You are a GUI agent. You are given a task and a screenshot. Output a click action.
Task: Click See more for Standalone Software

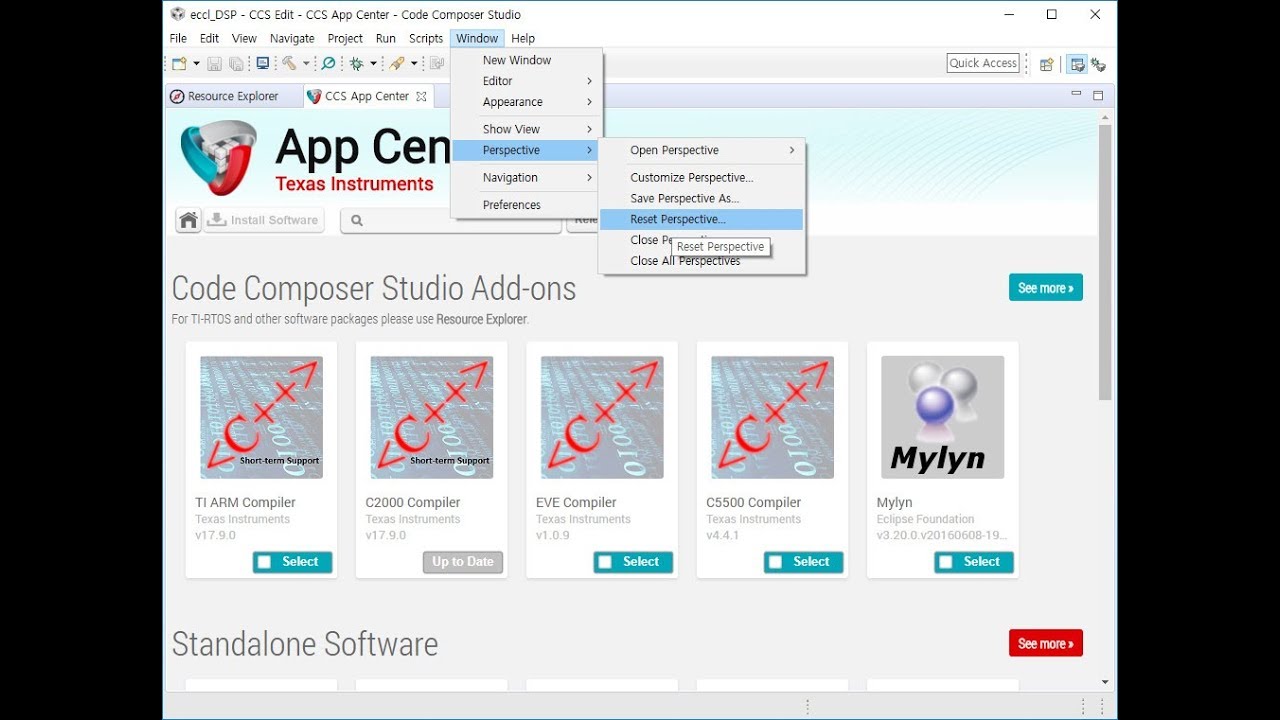tap(1046, 644)
